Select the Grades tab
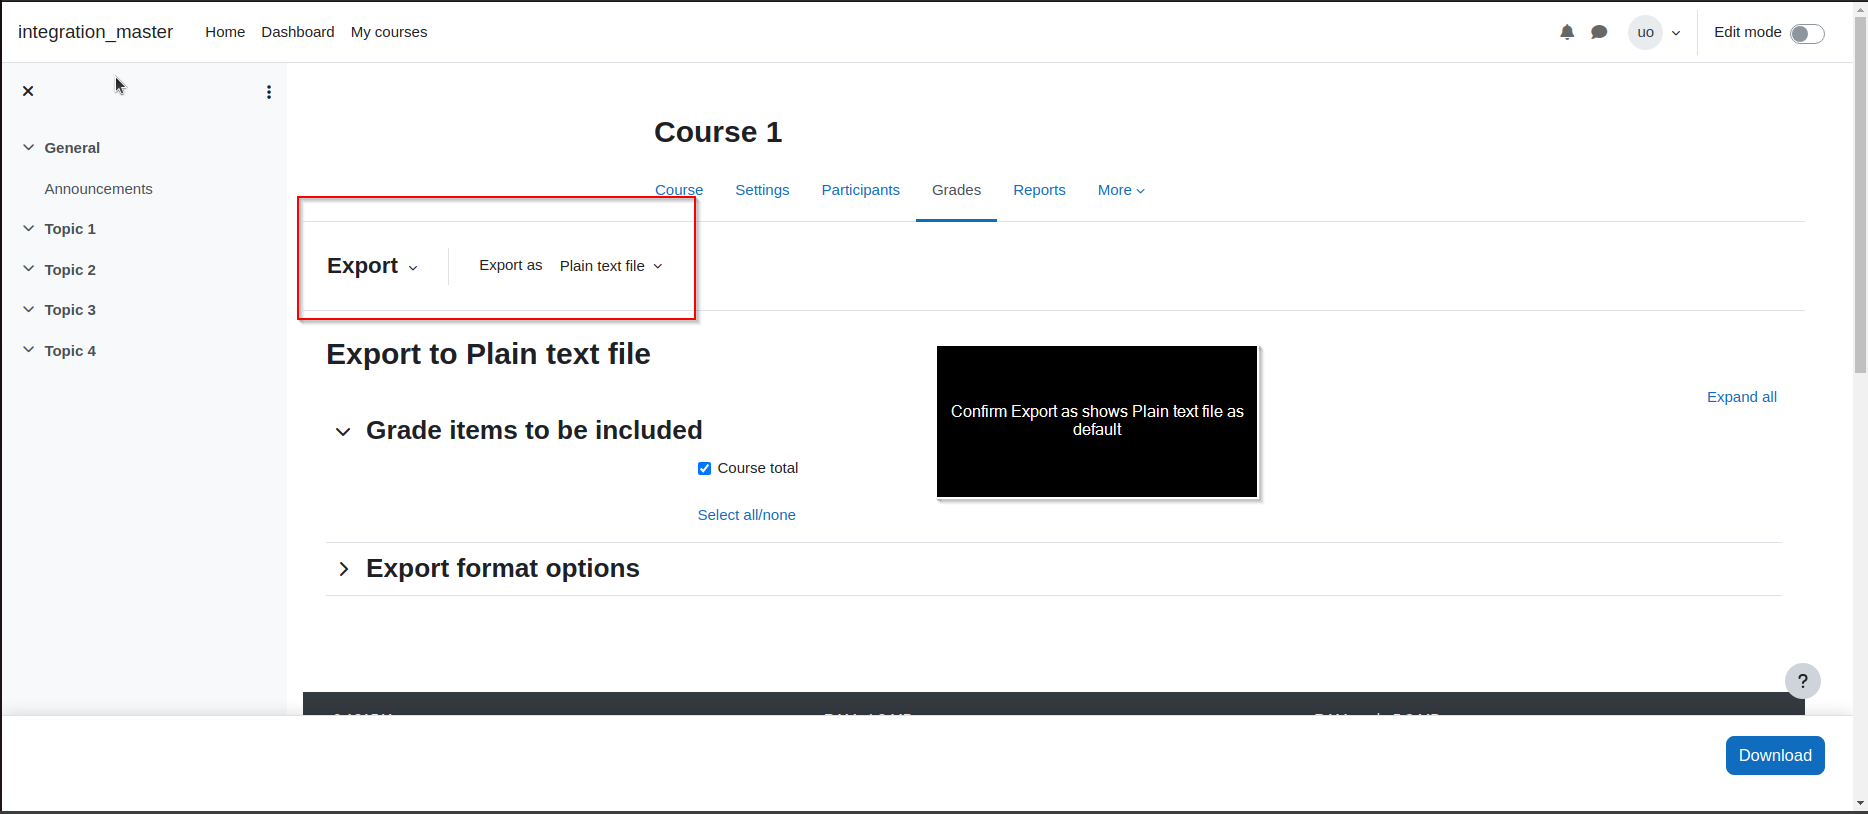Screen dimensions: 1868x814 click(956, 190)
